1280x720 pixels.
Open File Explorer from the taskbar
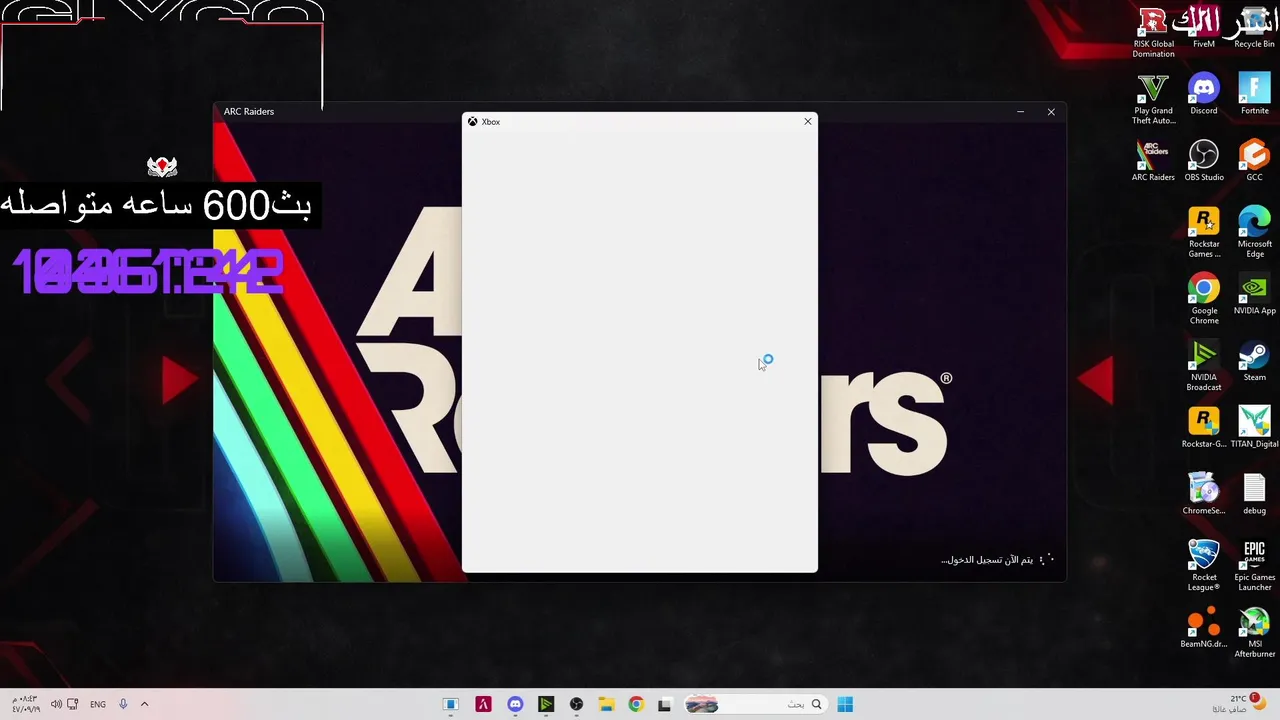606,704
